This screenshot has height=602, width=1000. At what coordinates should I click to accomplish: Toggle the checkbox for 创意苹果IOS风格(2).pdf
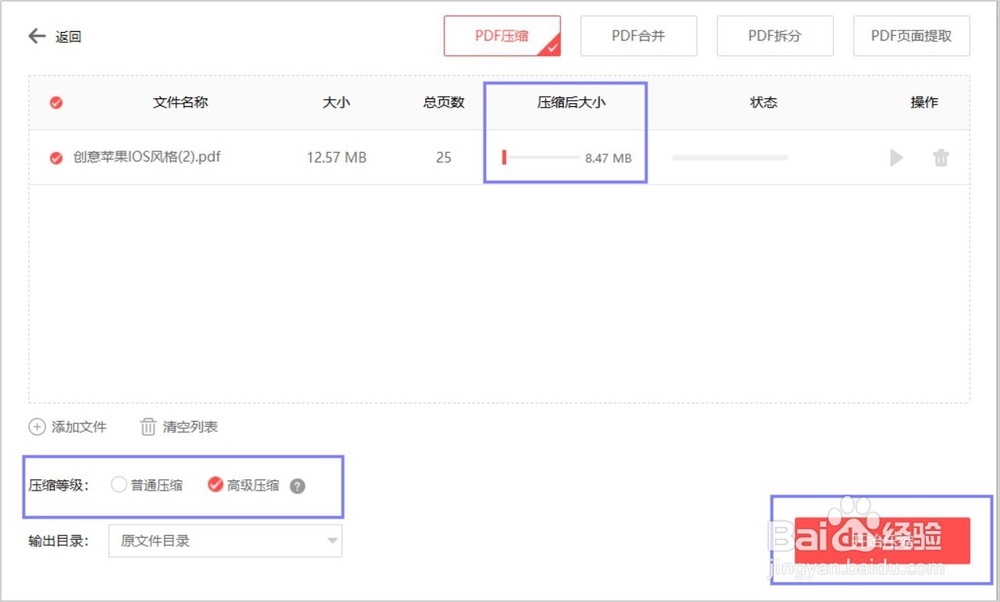click(56, 157)
